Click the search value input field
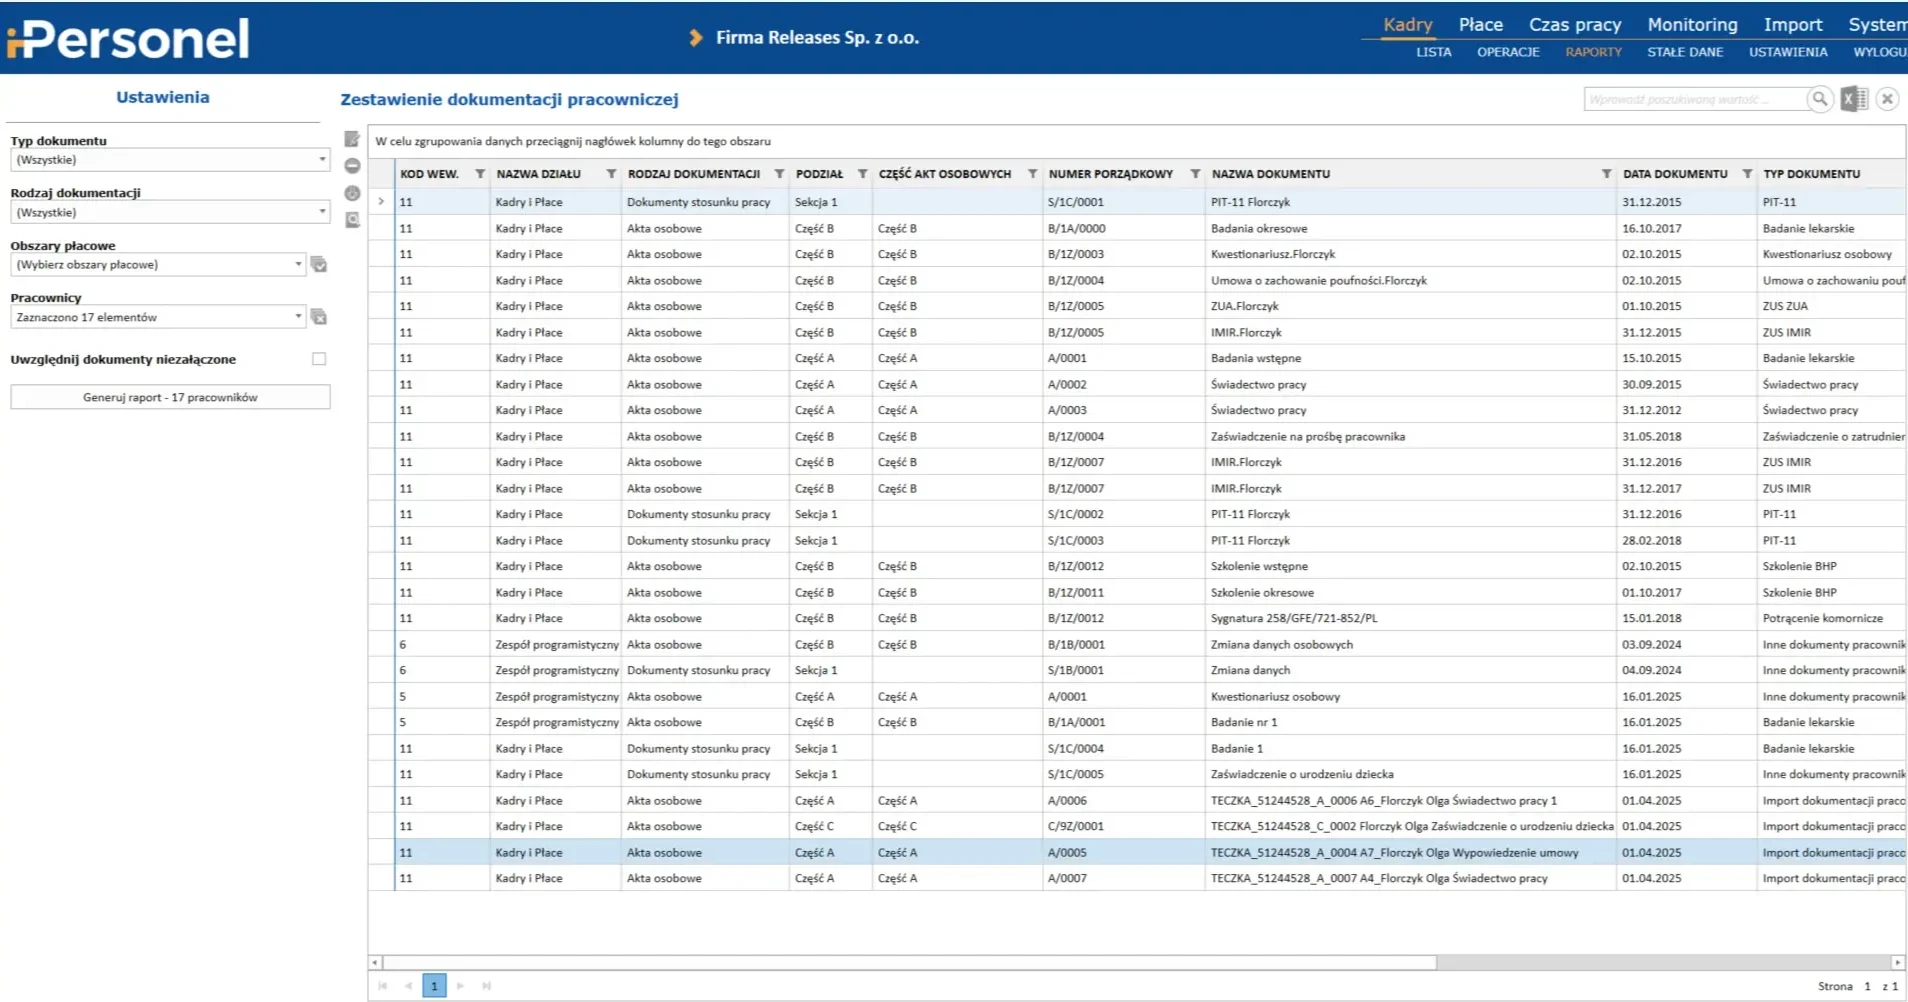Viewport: 1908px width, 1002px height. (1694, 99)
